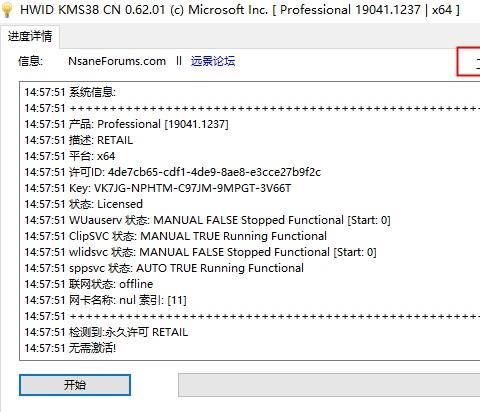Screen dimensions: 480x412
Task: Click the HWID KMS38 CN window title
Action: click(240, 10)
